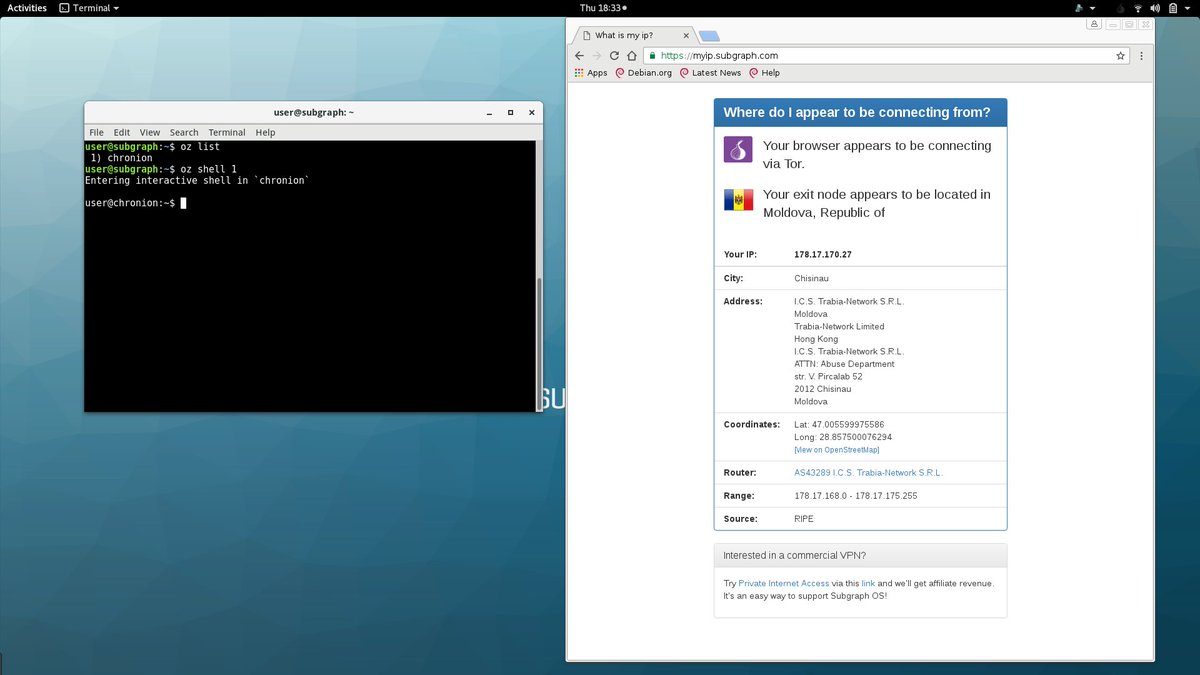Open a new browser tab
The width and height of the screenshot is (1200, 675).
(708, 36)
